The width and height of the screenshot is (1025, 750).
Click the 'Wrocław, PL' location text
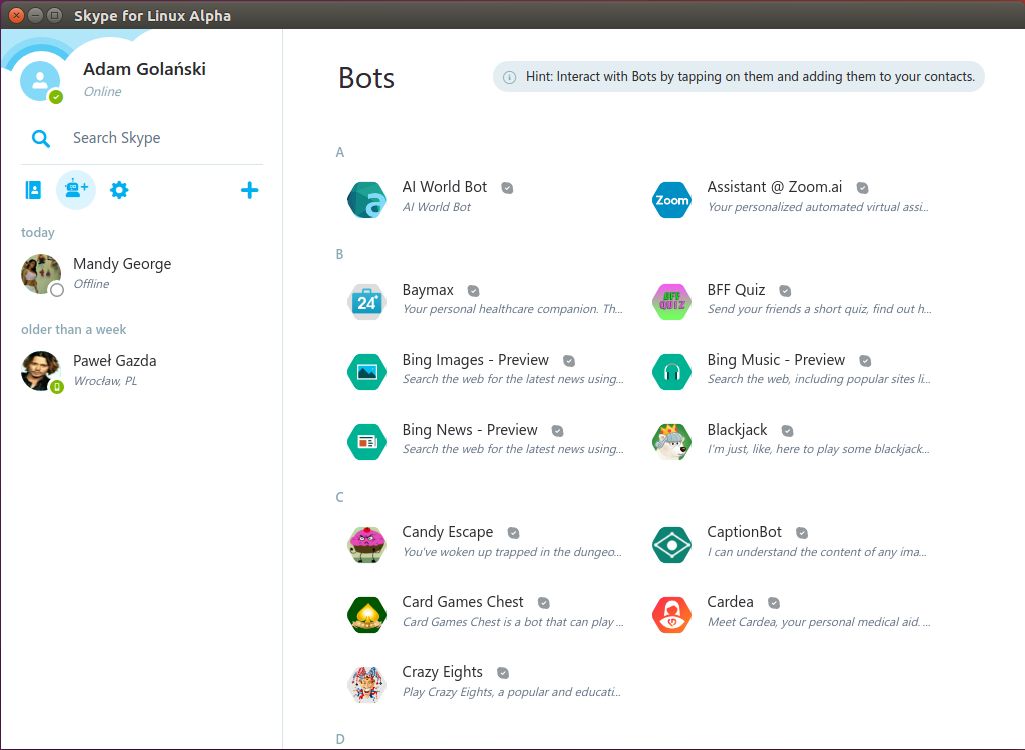click(105, 381)
